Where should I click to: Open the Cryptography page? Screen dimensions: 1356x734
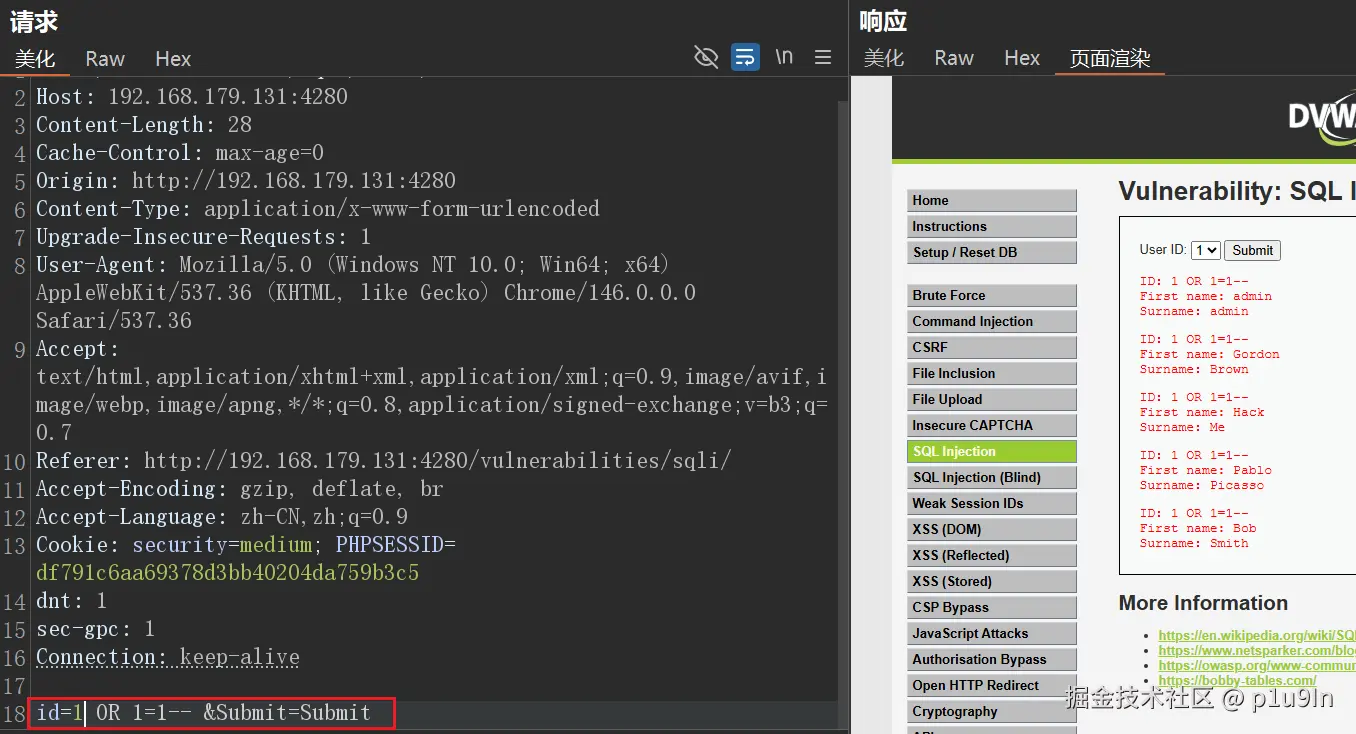tap(992, 711)
